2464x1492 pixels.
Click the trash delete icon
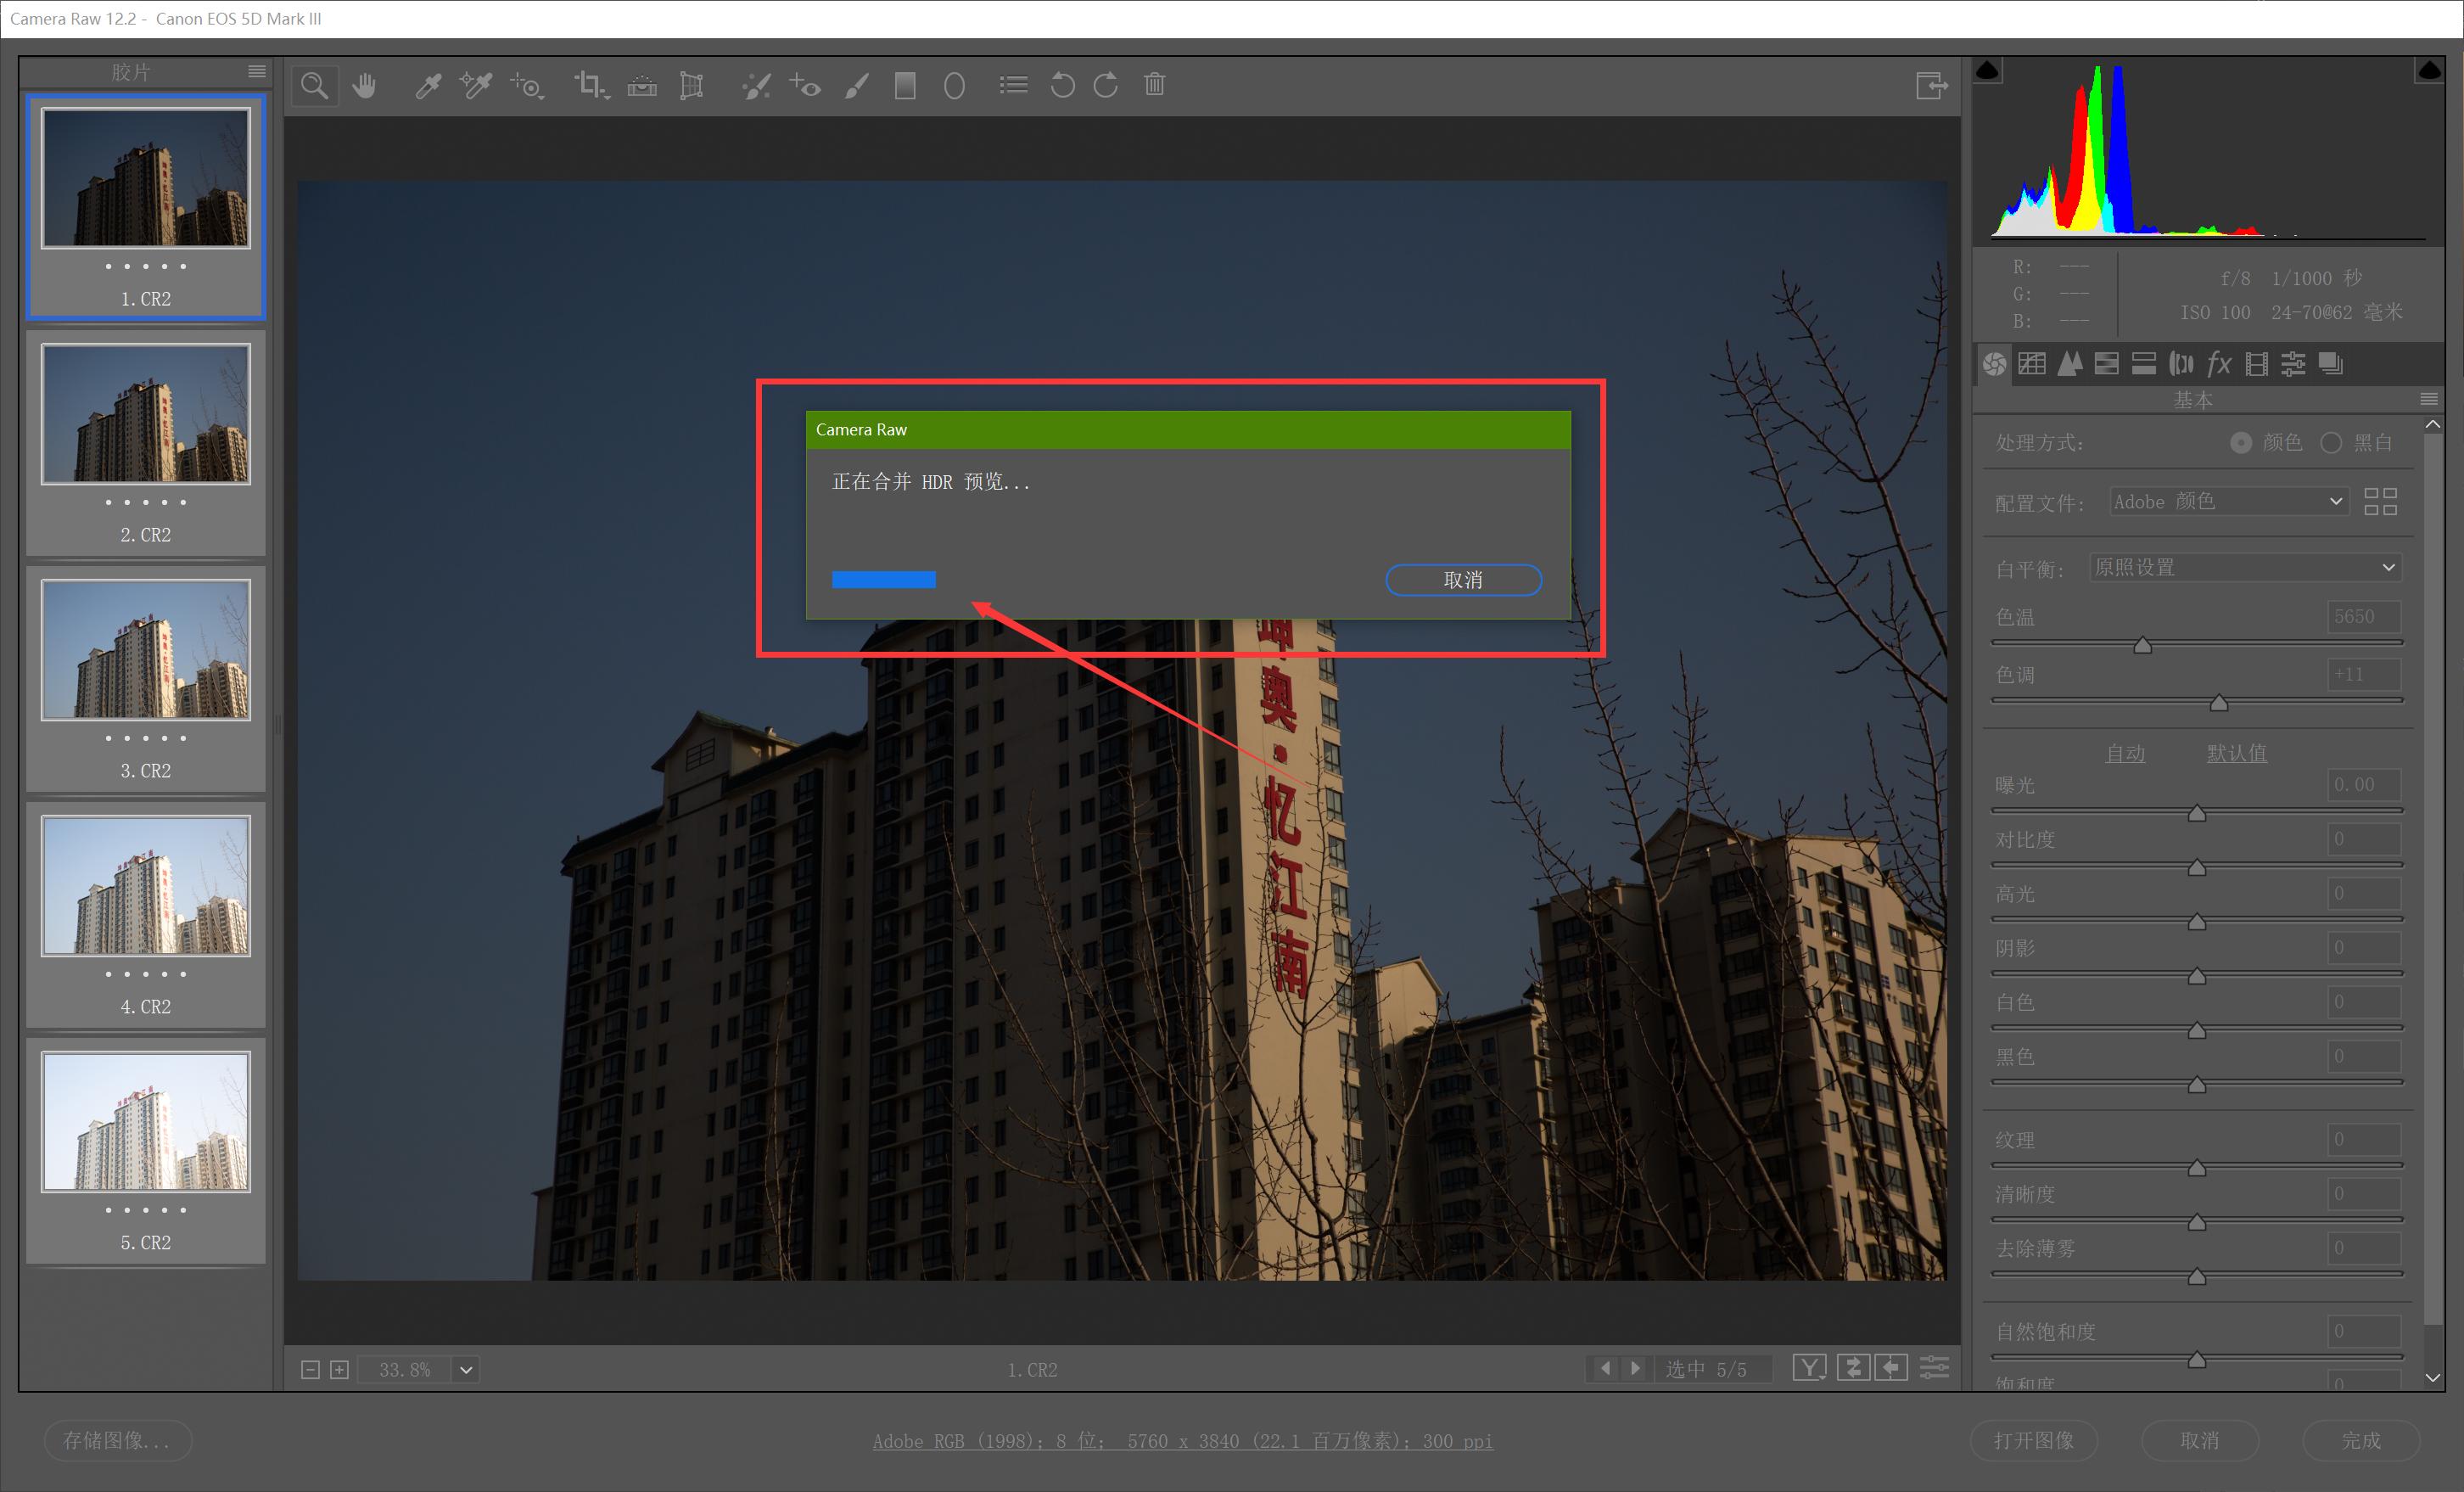click(x=1155, y=86)
